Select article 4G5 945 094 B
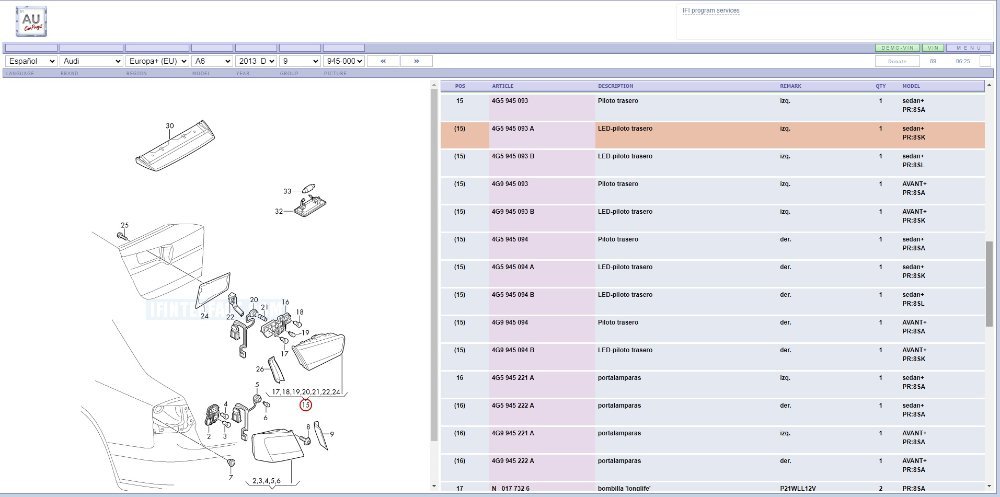1000x497 pixels. 513,295
